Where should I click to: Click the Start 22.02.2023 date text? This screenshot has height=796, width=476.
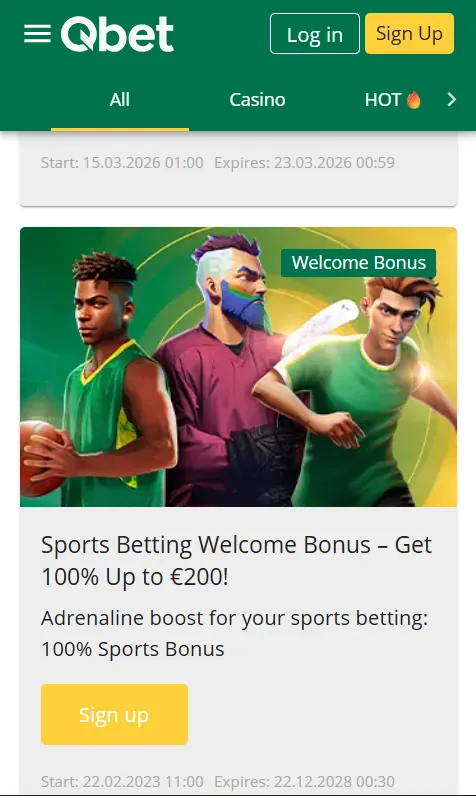coord(122,781)
